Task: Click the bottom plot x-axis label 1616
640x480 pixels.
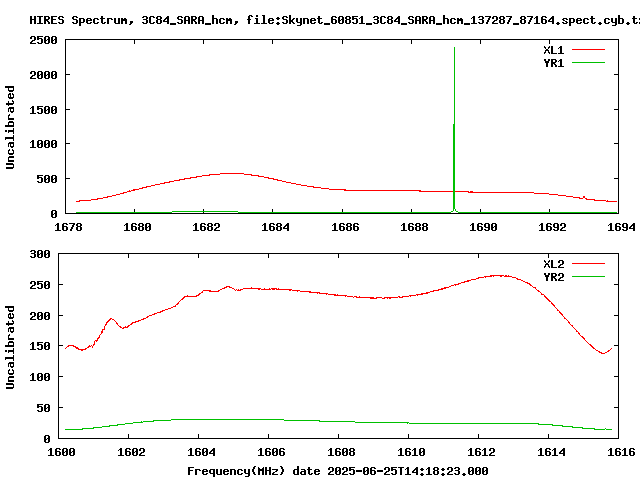Action: pos(621,452)
